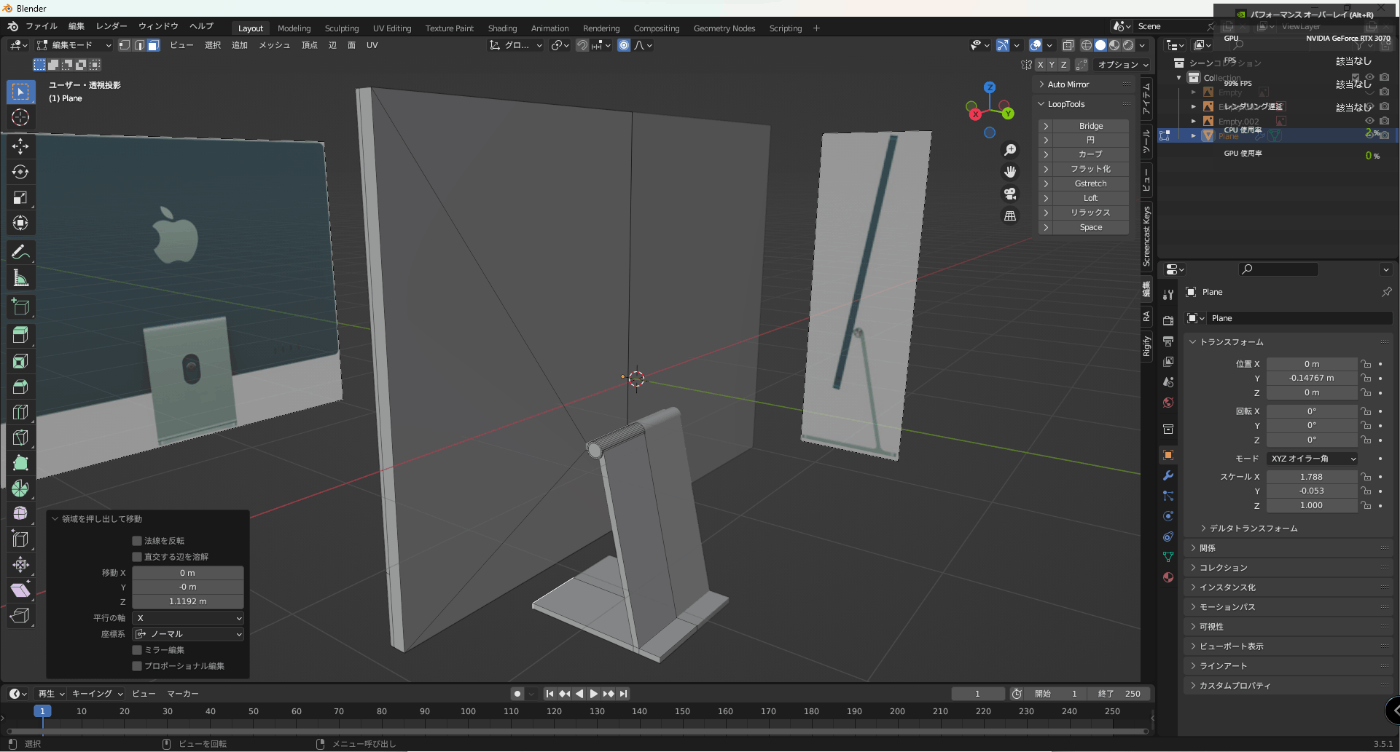The image size is (1400, 752).
Task: Switch to vertex select mode
Action: click(x=125, y=45)
